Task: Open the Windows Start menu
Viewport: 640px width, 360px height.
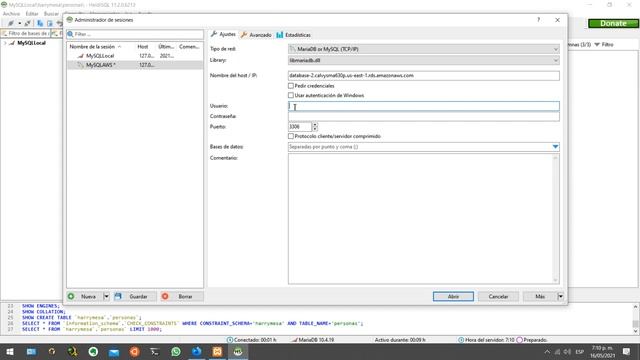Action: 10,351
